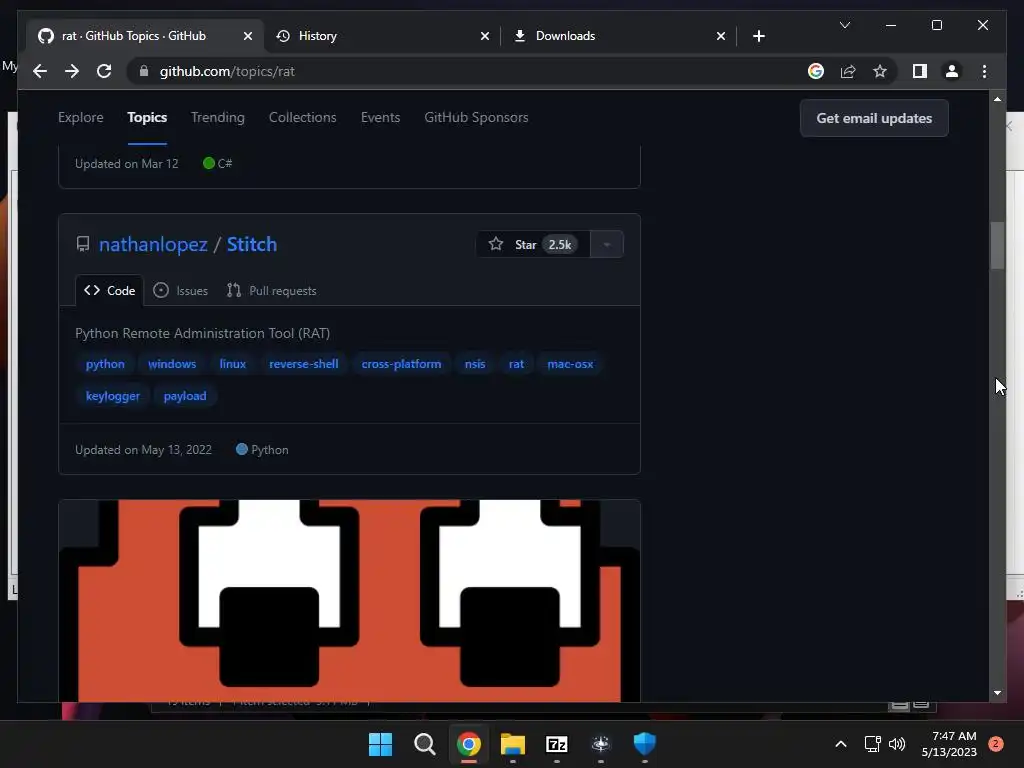The width and height of the screenshot is (1024, 768).
Task: Click the cross-platform topic tag
Action: point(401,364)
